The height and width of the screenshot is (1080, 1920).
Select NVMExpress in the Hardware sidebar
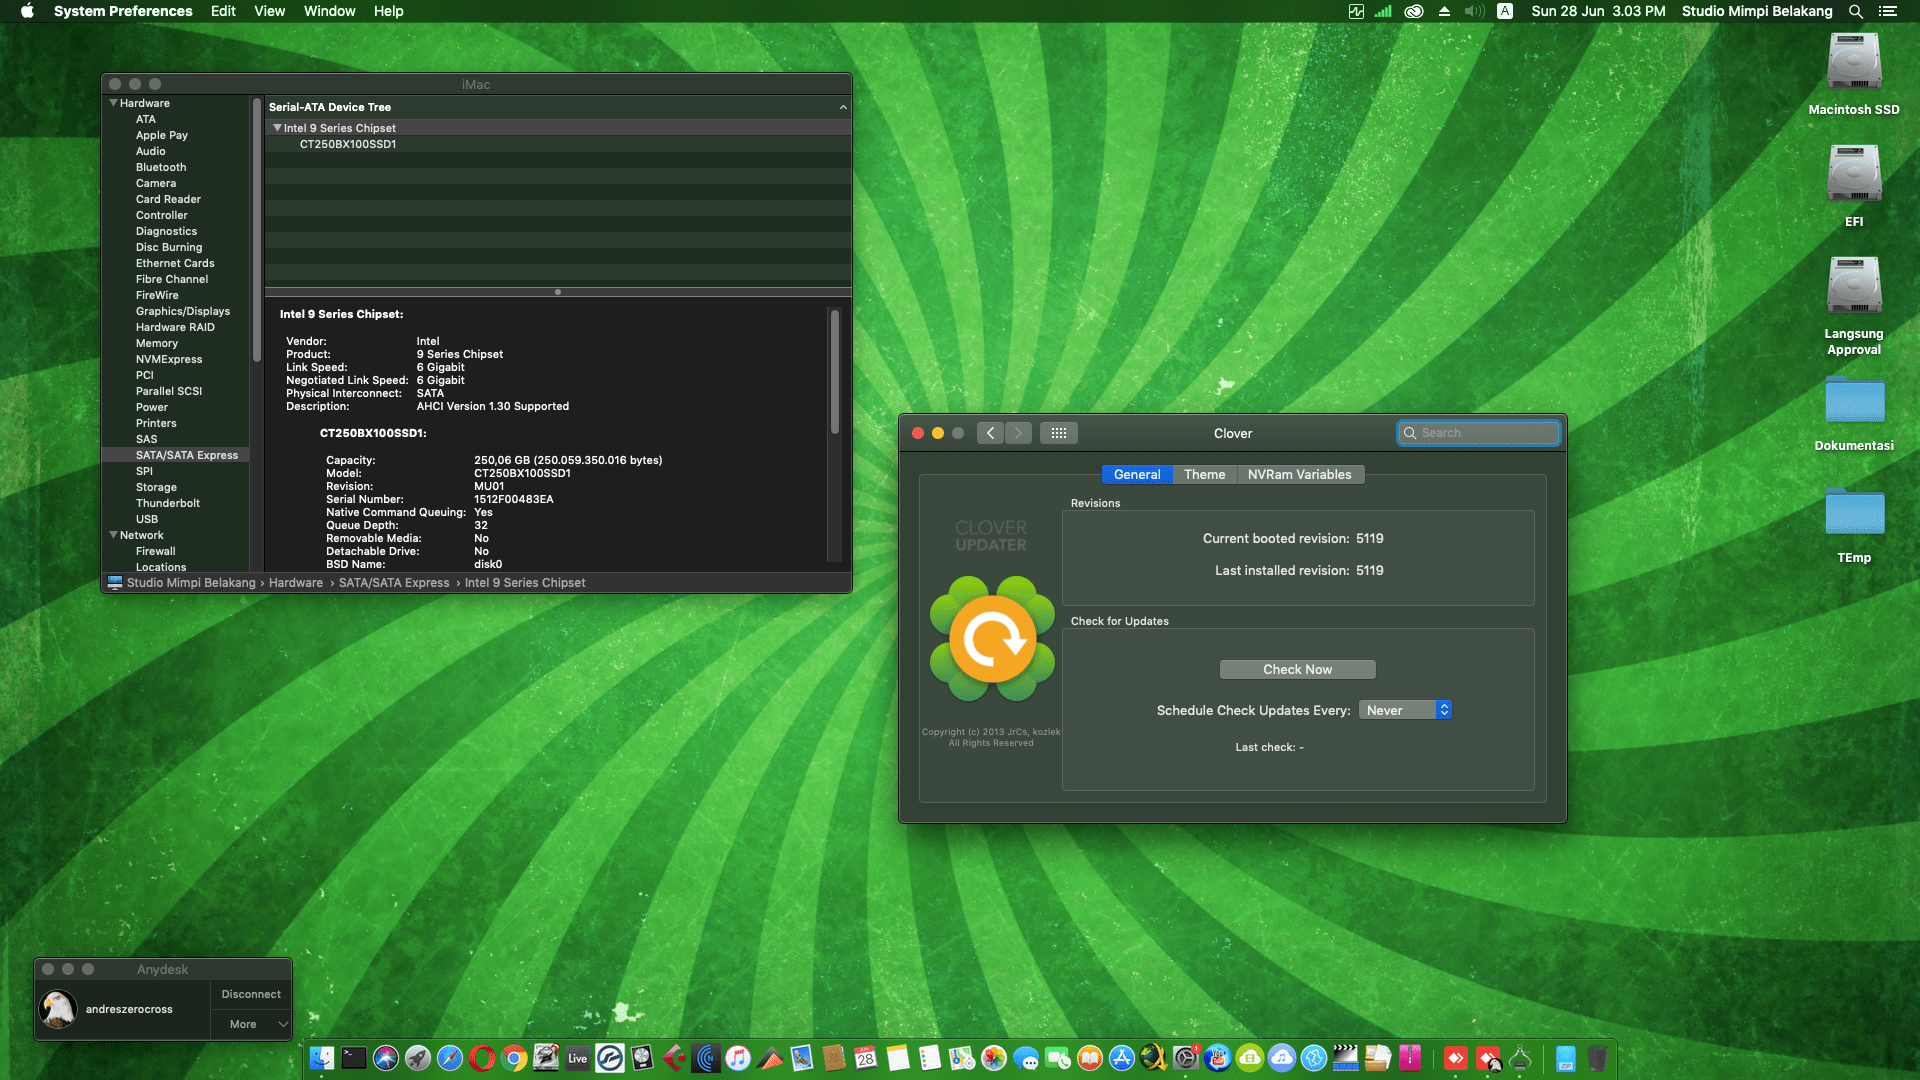pyautogui.click(x=169, y=359)
